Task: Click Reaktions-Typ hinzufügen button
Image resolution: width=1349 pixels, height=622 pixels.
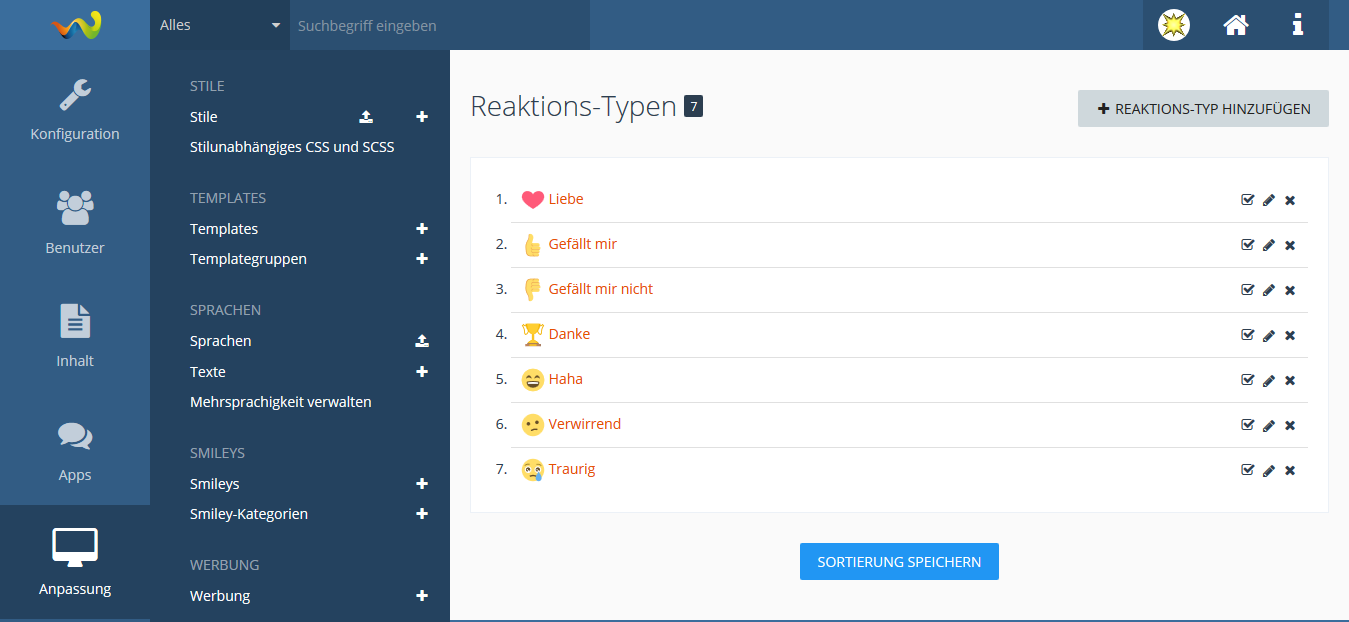Action: click(x=1203, y=109)
